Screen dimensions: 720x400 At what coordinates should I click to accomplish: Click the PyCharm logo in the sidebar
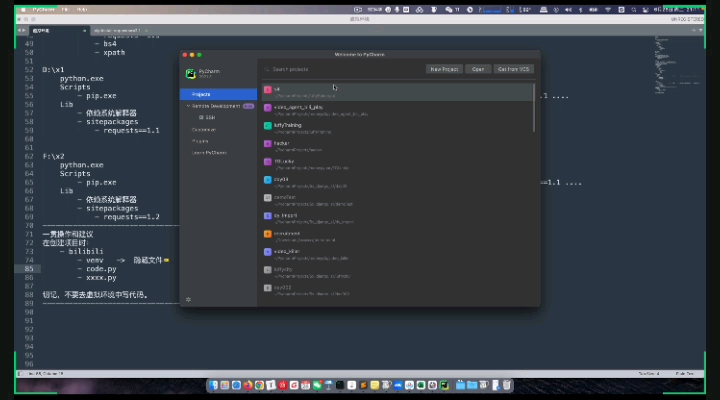(191, 73)
